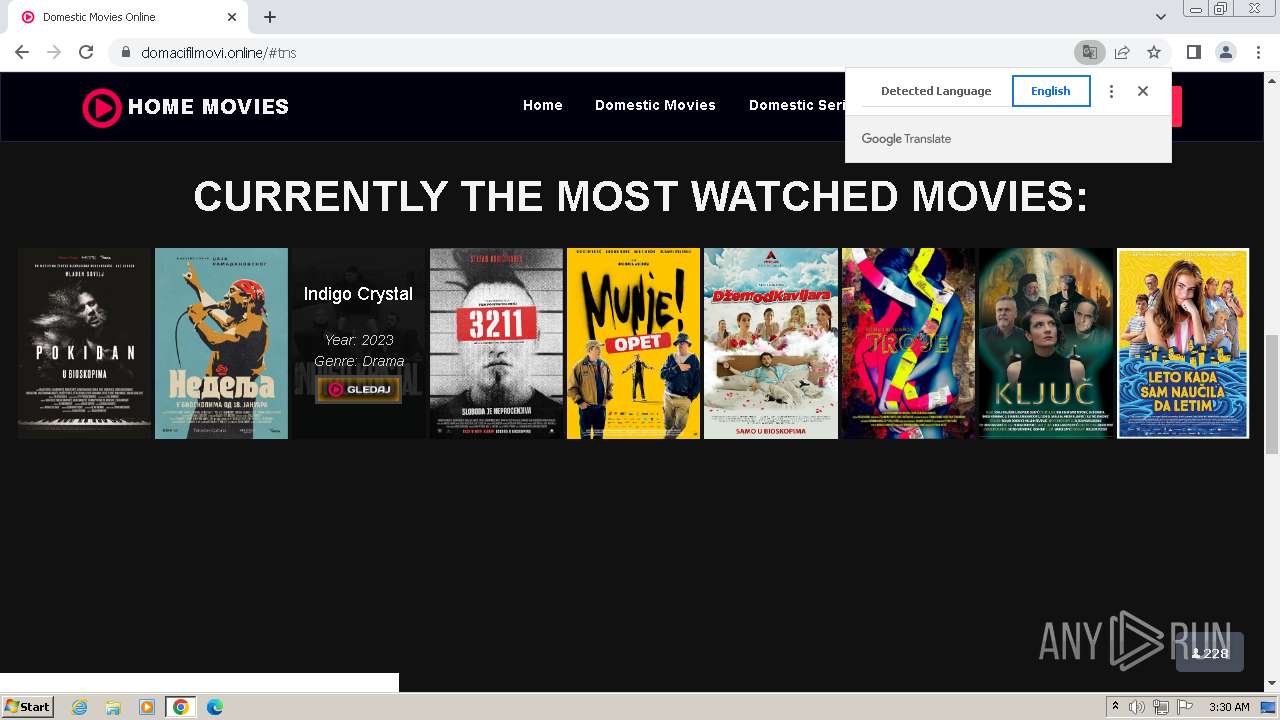
Task: Click the Indigo Crystal title text
Action: [x=358, y=294]
